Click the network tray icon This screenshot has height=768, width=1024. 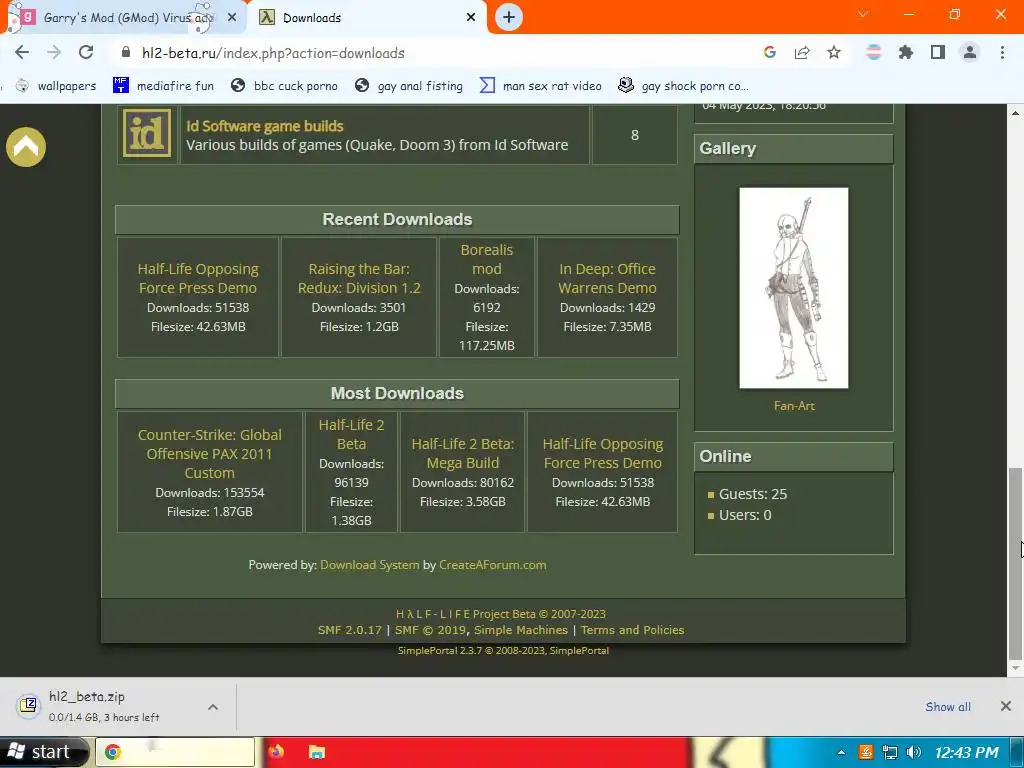point(889,752)
